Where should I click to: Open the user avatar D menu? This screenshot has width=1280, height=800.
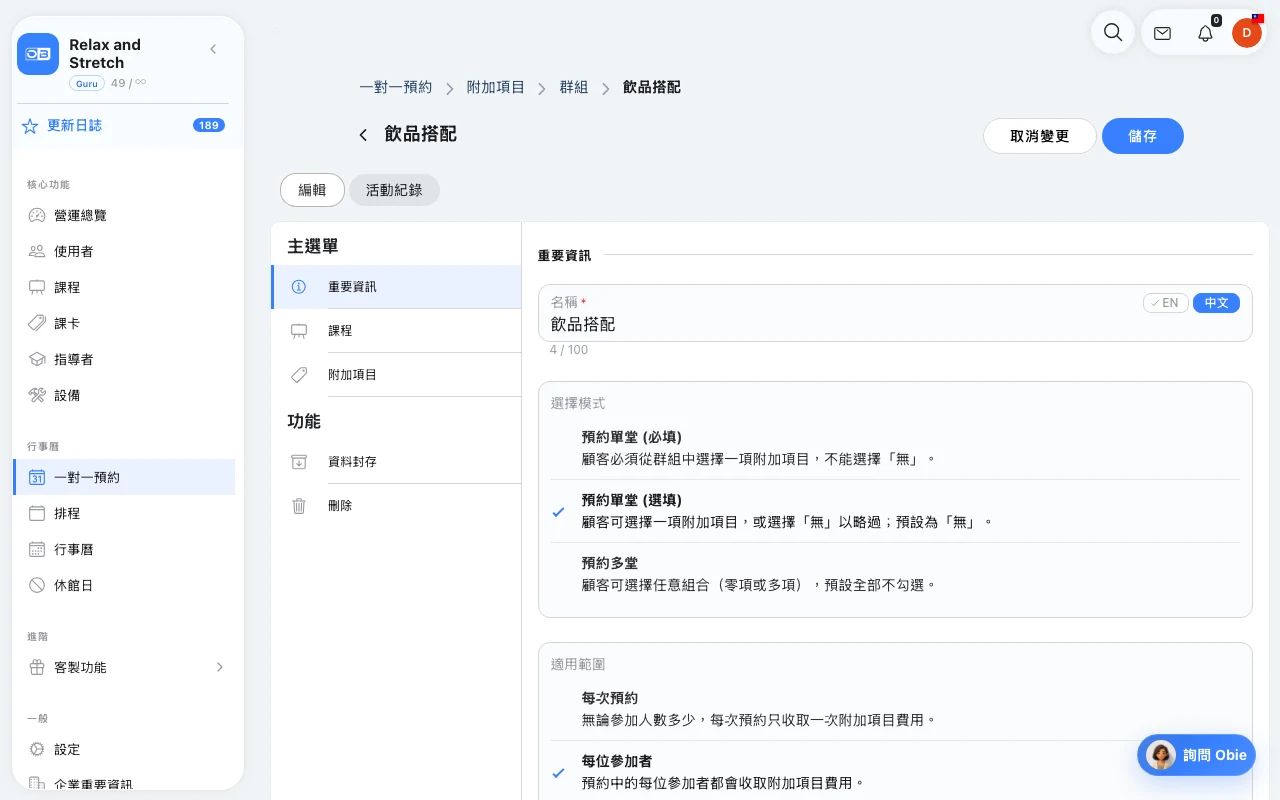click(1246, 32)
